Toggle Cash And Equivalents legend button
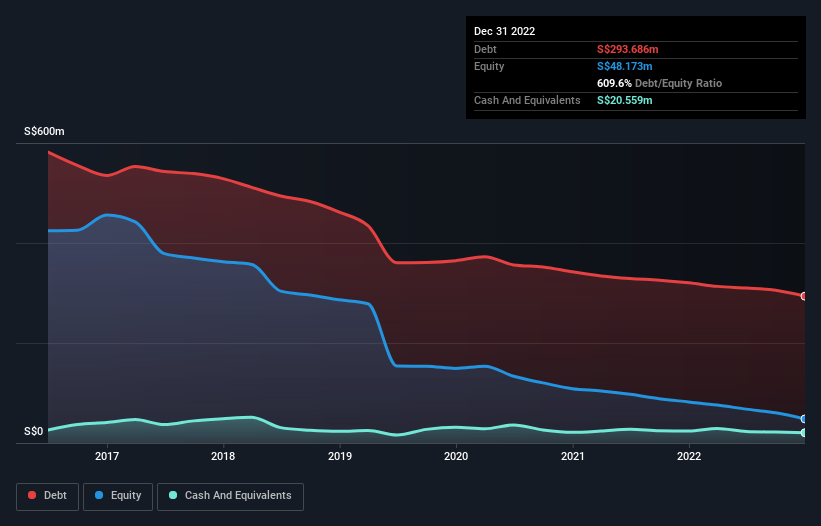This screenshot has height=526, width=821. point(230,496)
